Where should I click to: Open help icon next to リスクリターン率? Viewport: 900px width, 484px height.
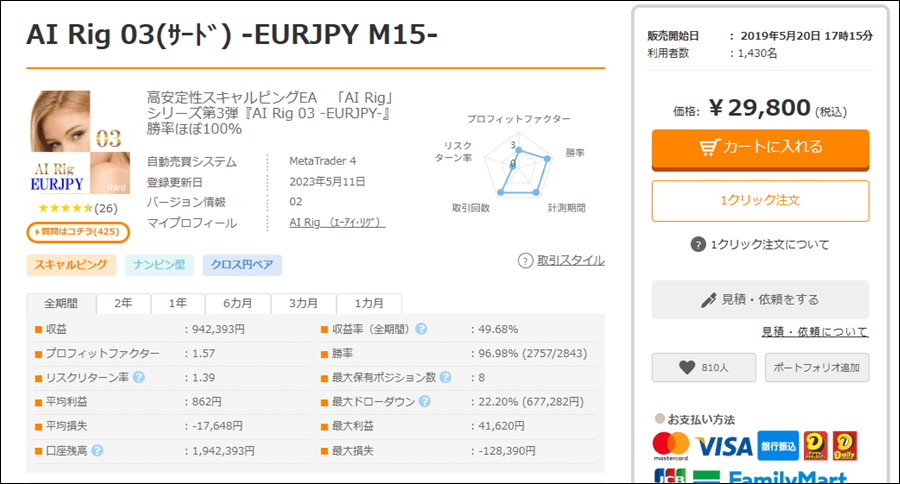pos(139,377)
